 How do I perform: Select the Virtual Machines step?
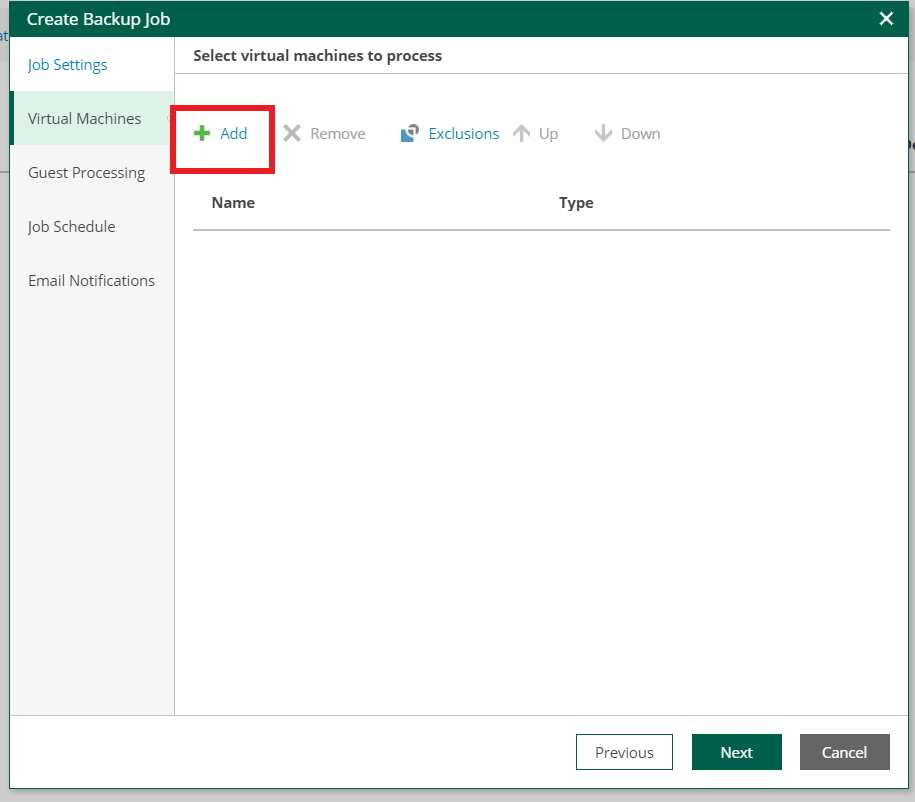tap(84, 118)
